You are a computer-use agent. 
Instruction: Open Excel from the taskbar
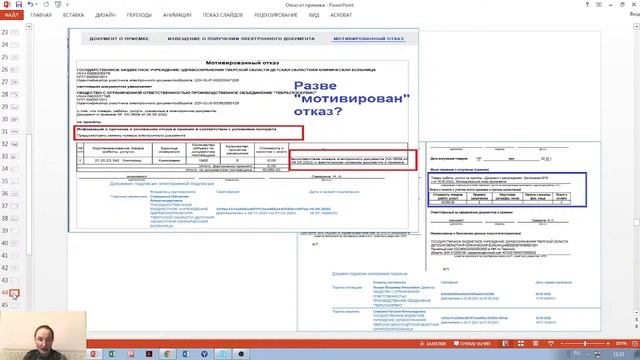click(x=112, y=354)
